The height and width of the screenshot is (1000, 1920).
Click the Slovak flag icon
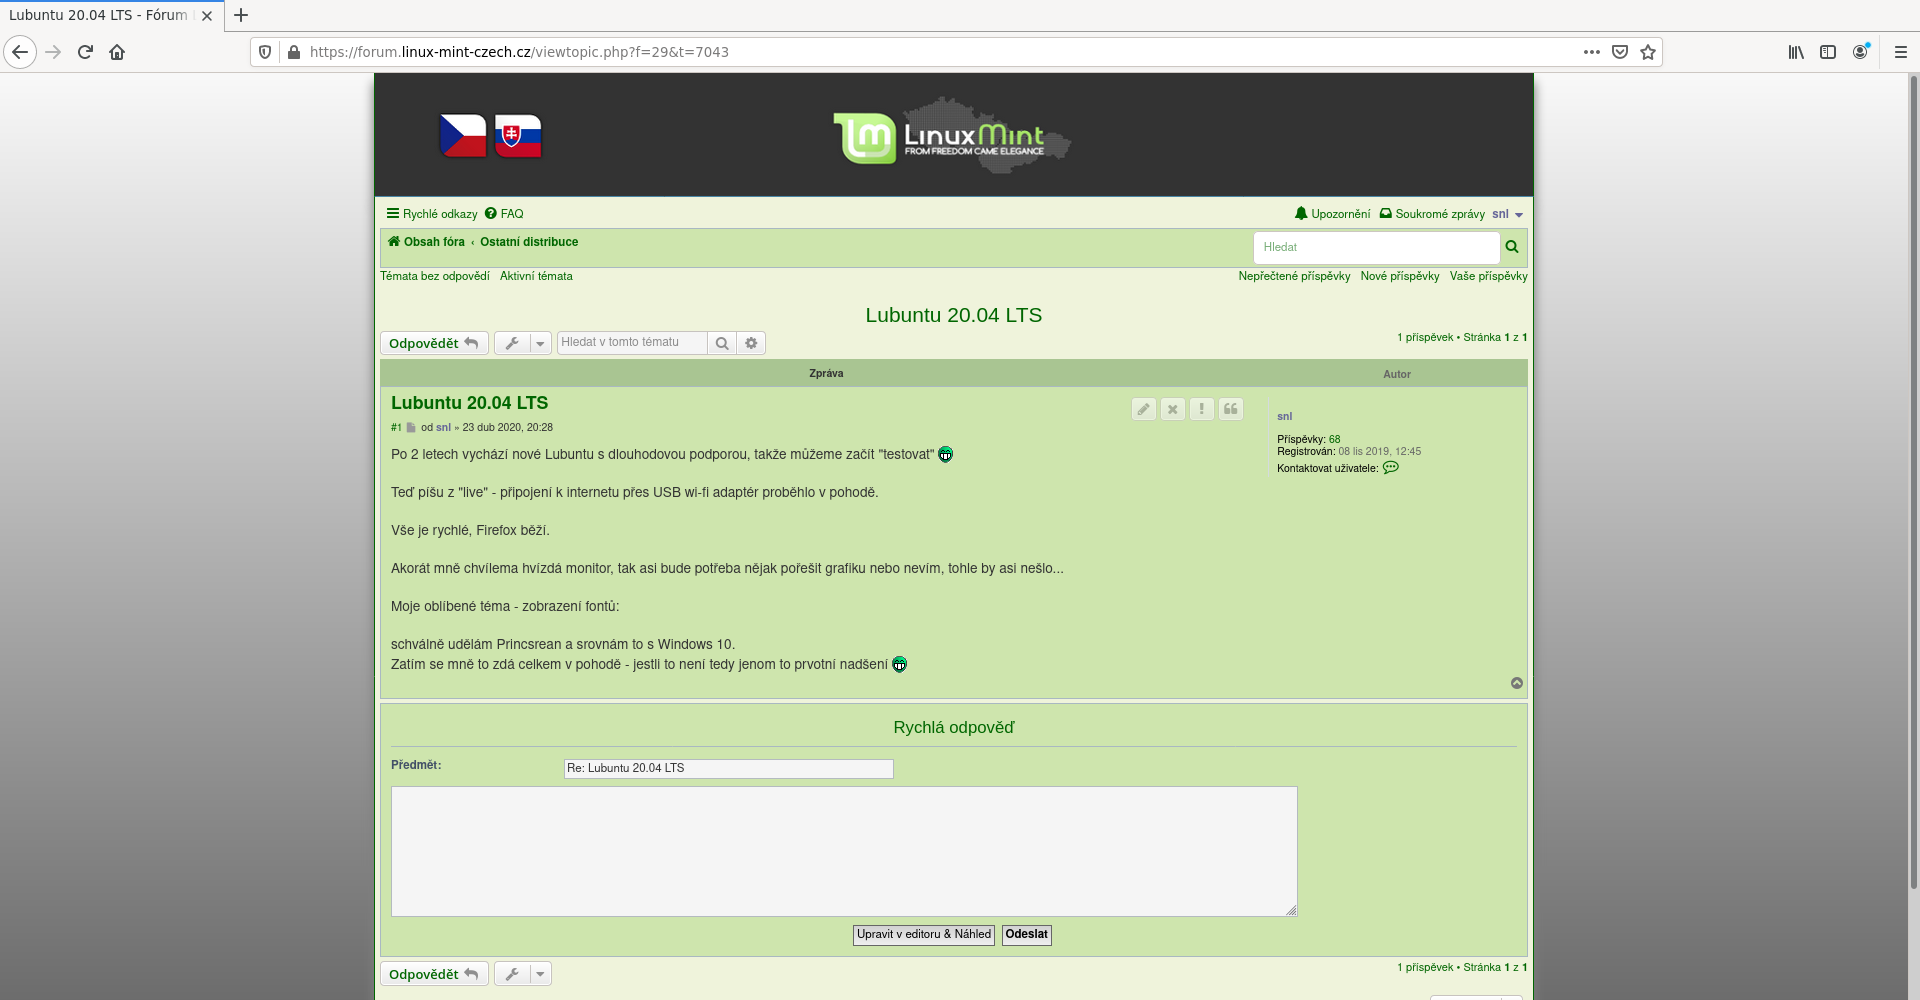click(x=518, y=136)
